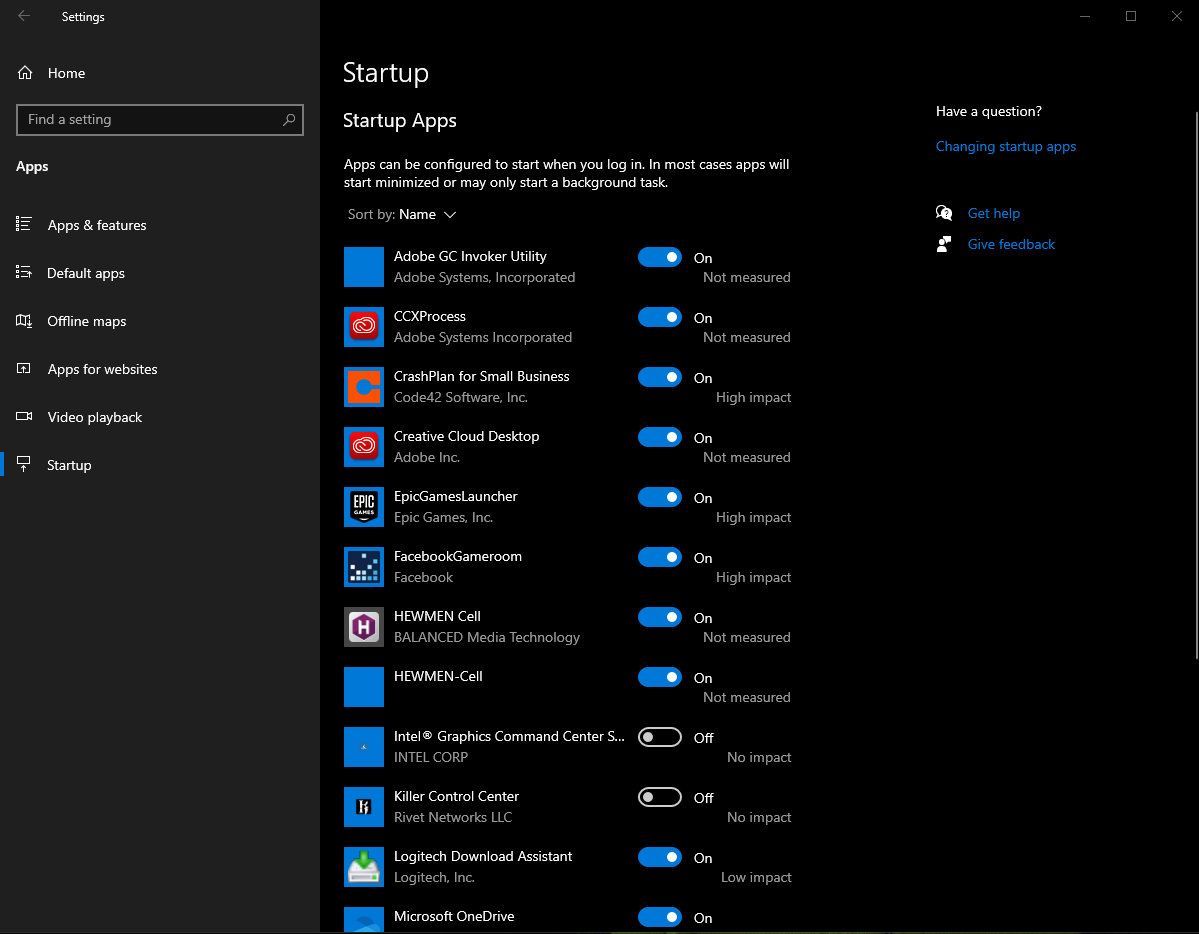Click the Low impact label for Logitech
The width and height of the screenshot is (1199, 934).
pyautogui.click(x=756, y=877)
